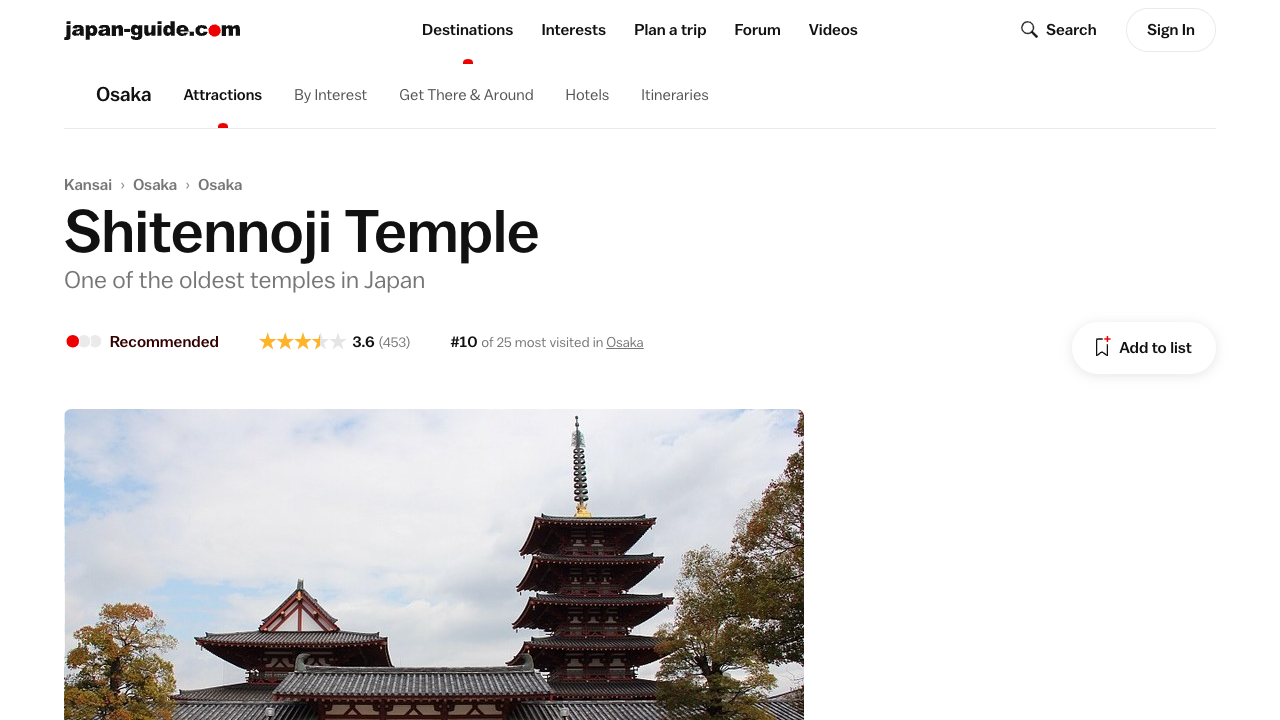The width and height of the screenshot is (1280, 720).
Task: Click the star rating icons
Action: (x=302, y=342)
